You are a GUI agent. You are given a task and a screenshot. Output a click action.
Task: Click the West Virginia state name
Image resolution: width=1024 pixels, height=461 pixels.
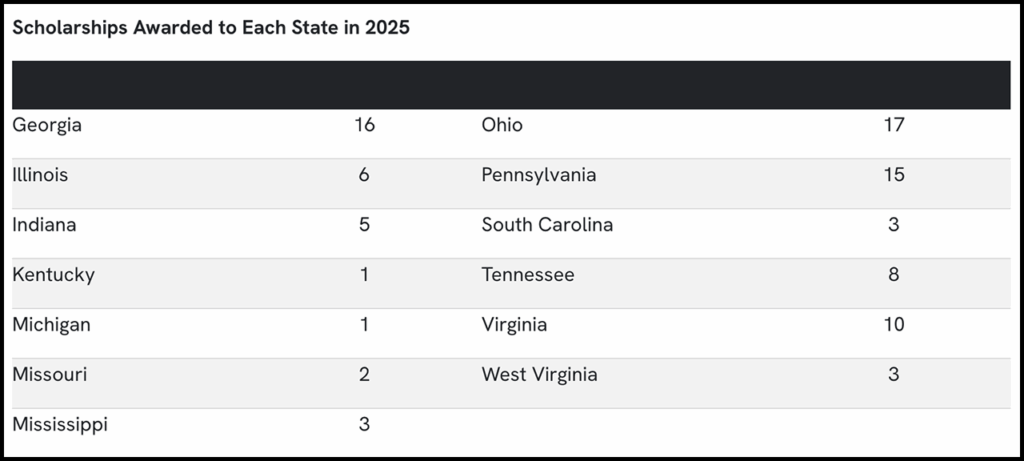[x=540, y=375]
